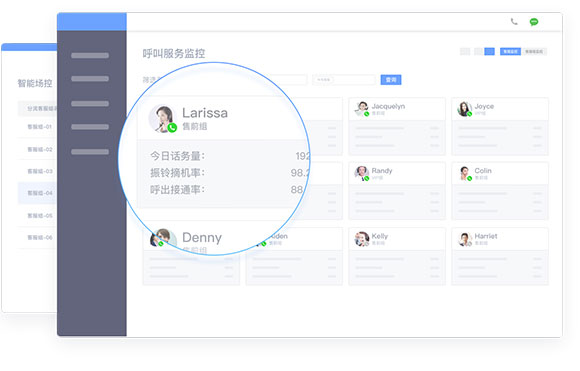Screen dimensions: 580x371
Task: Select the name Randy
Action: pos(382,171)
